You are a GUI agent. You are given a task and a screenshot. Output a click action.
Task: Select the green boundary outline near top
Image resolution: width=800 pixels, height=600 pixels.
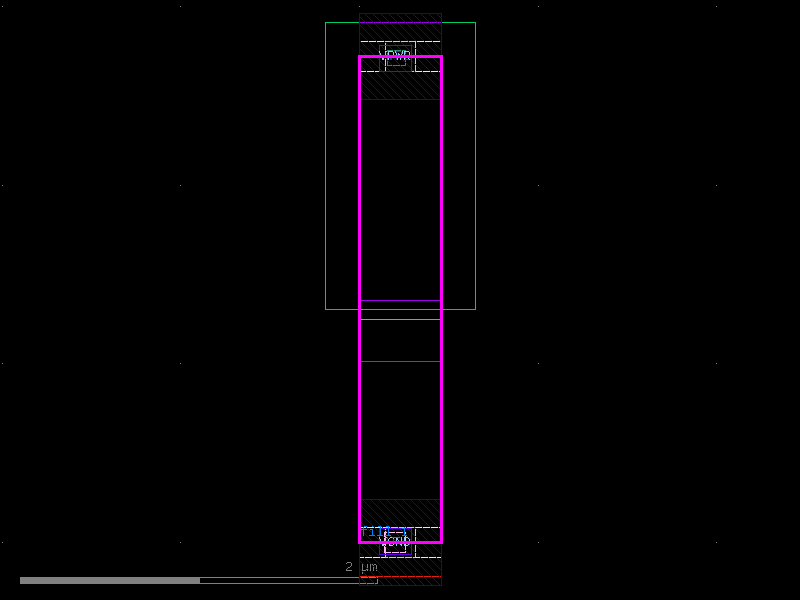(x=340, y=22)
